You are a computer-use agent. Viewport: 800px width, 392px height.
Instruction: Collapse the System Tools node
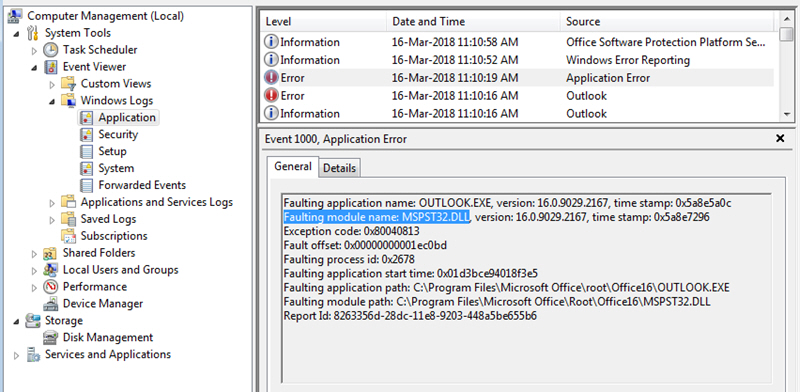[16, 34]
